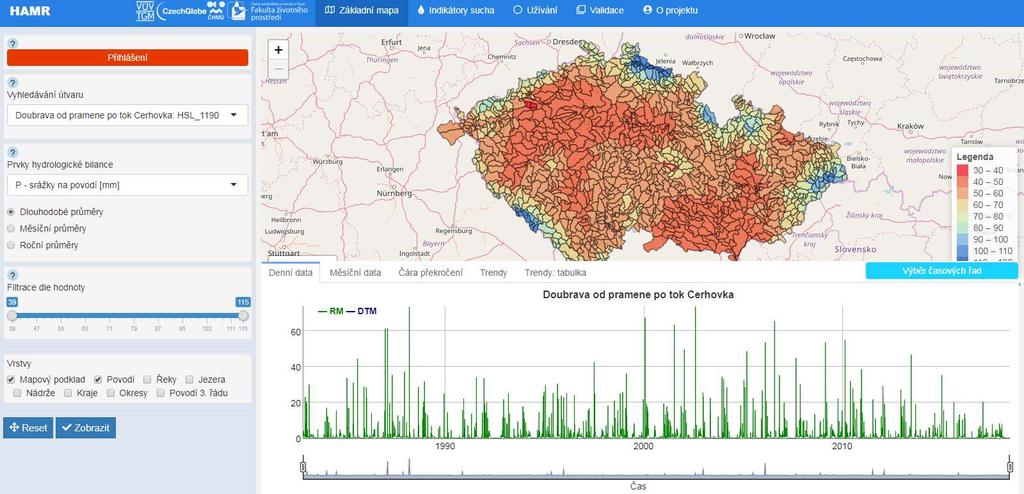Open help icon above Filtrace dle hodnoty
Image resolution: width=1024 pixels, height=494 pixels.
12,275
